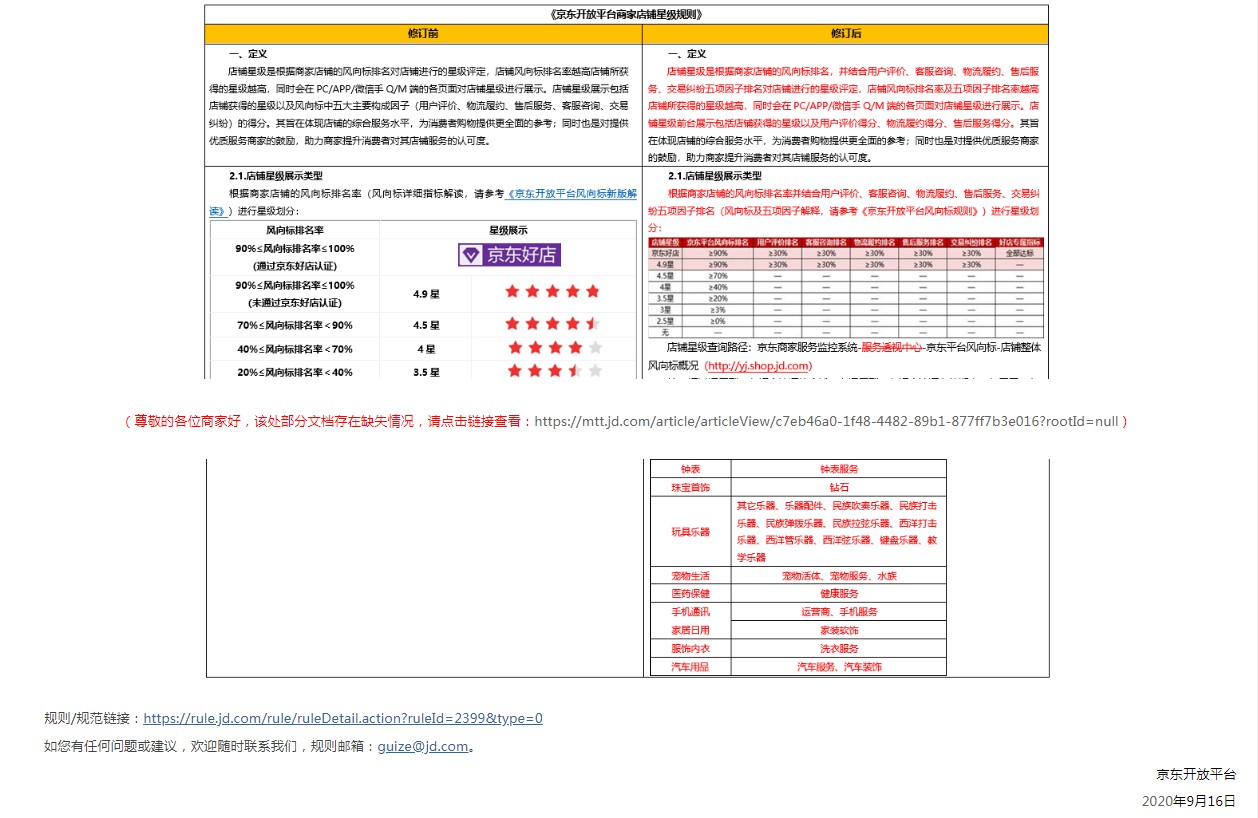Click the 70%≤风向标排名率<90% cell

coord(295,325)
